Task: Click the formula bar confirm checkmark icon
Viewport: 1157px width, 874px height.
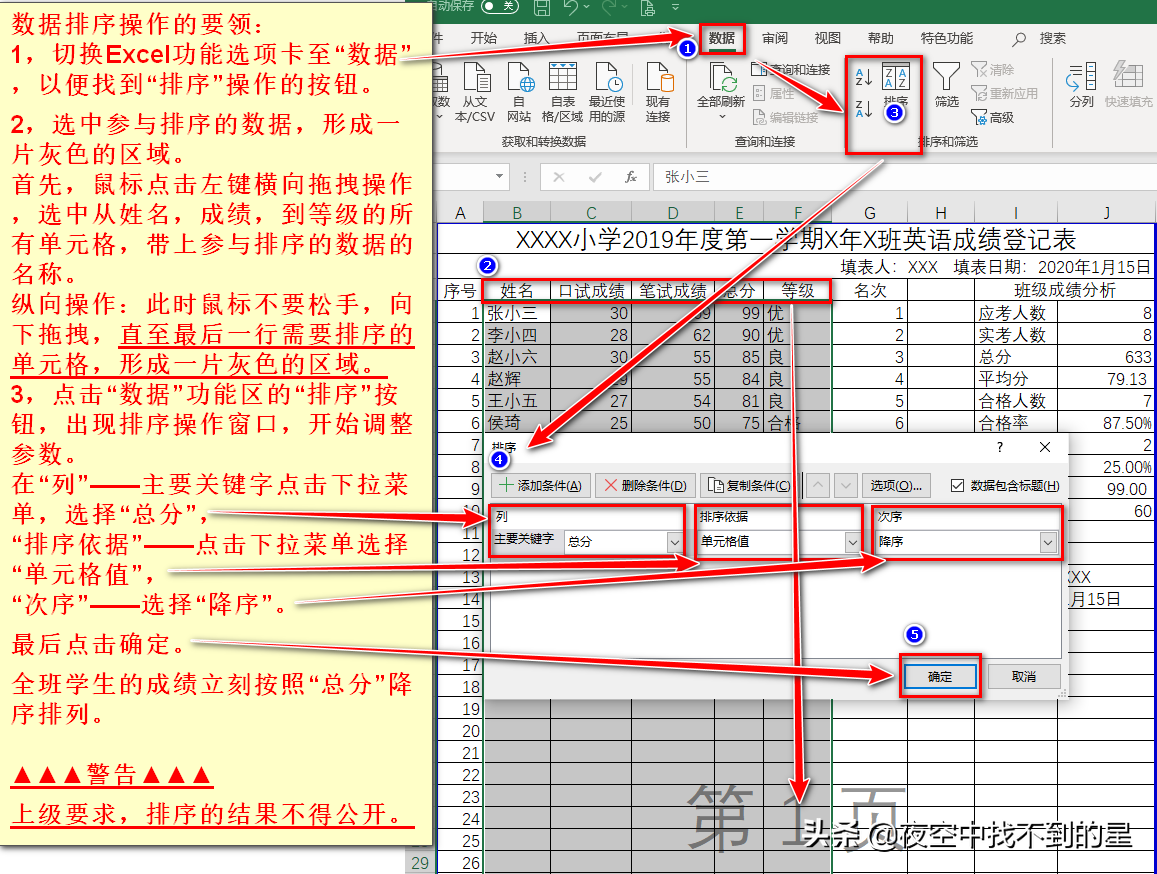Action: tap(595, 176)
